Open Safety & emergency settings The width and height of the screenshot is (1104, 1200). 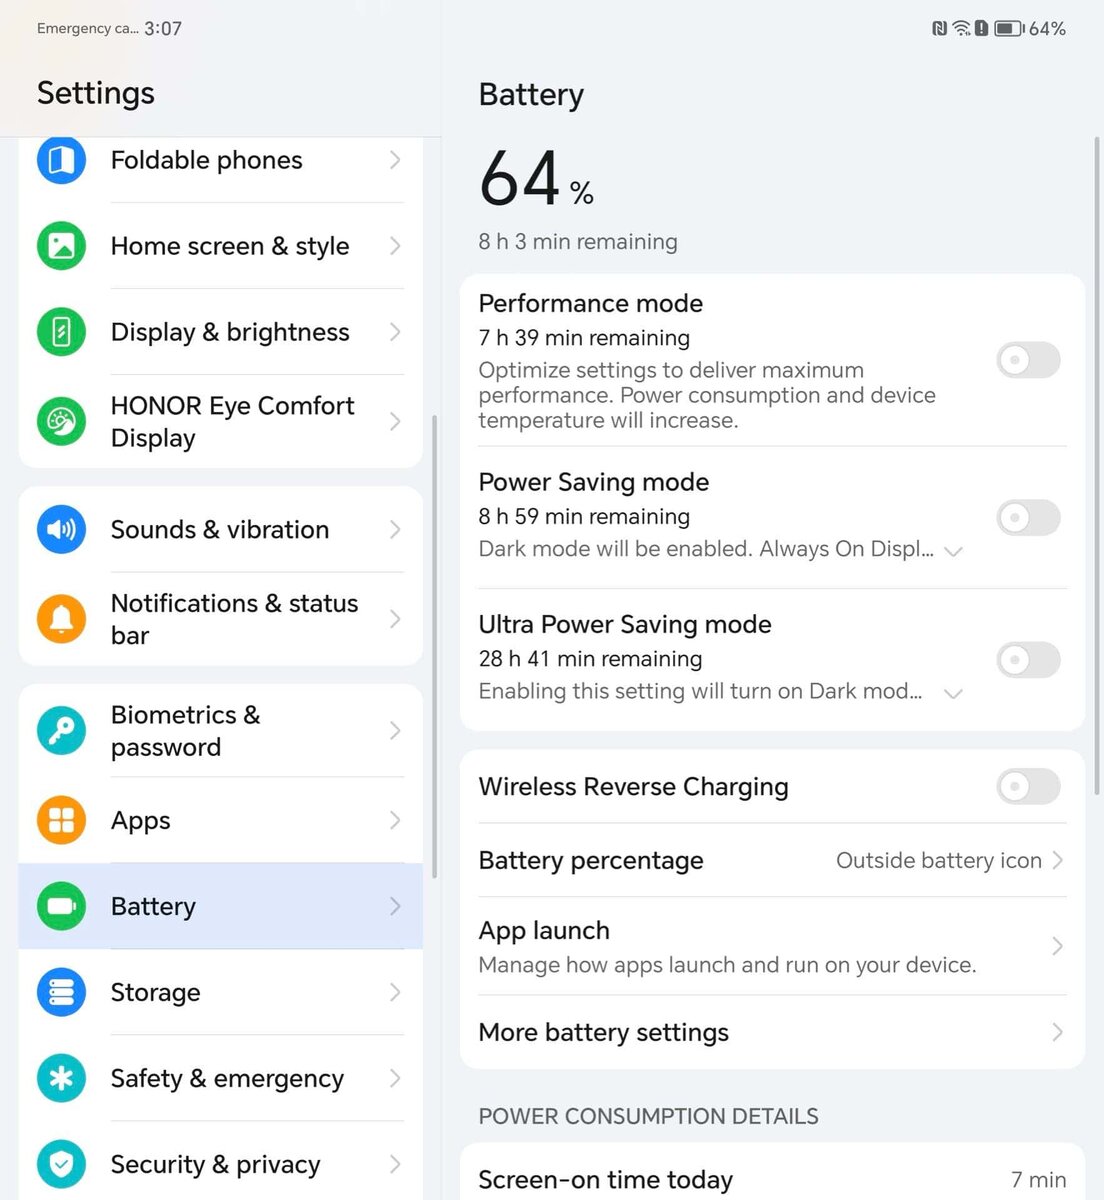click(x=221, y=1078)
